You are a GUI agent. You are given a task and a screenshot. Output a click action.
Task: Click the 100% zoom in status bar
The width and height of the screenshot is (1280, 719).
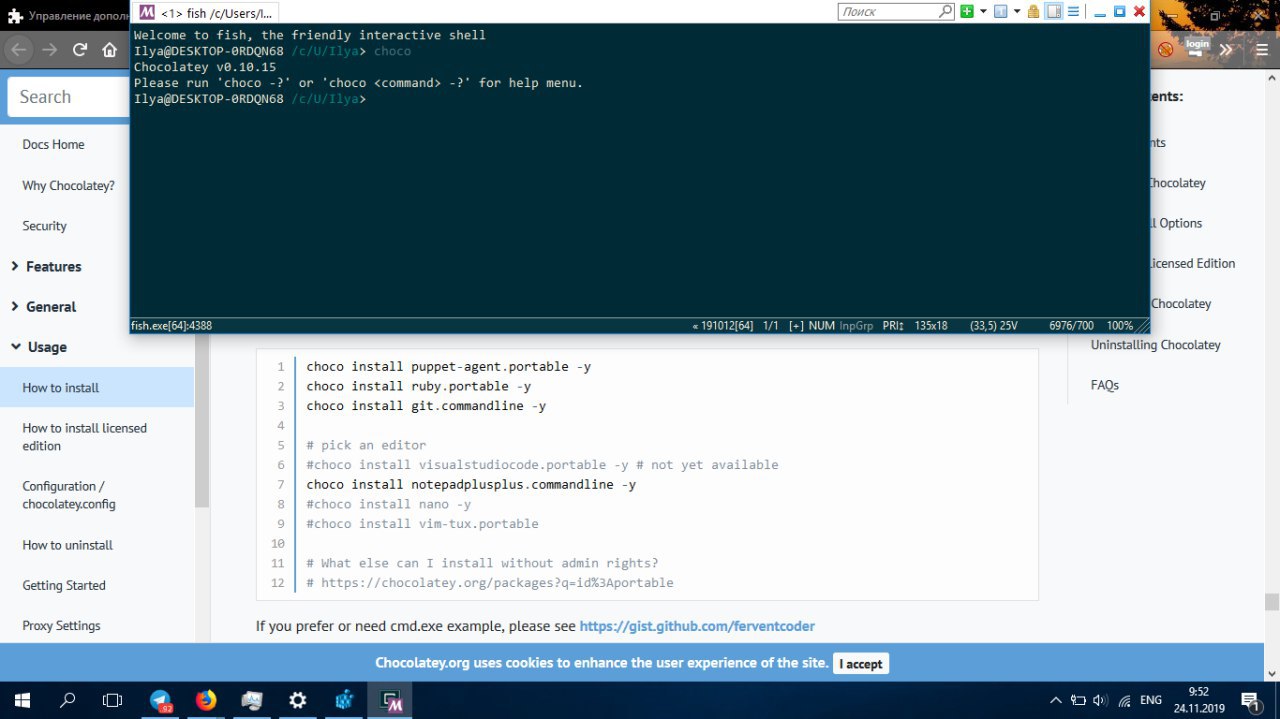(x=1120, y=326)
